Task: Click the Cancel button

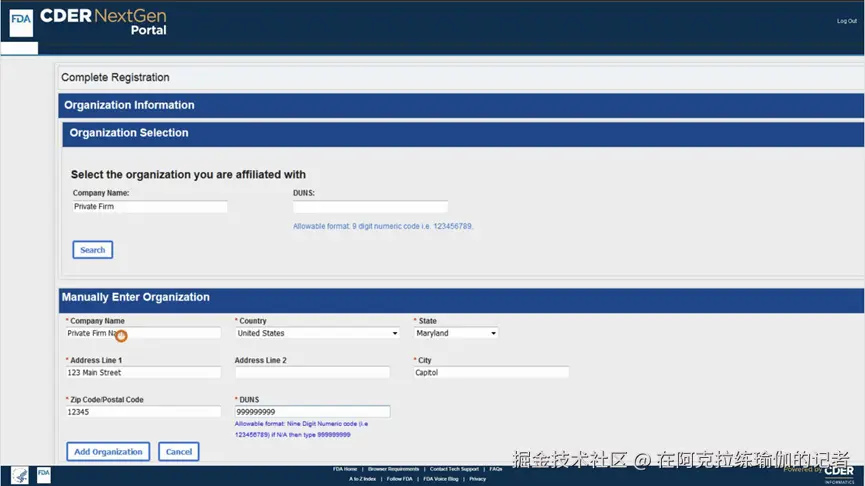Action: click(179, 452)
